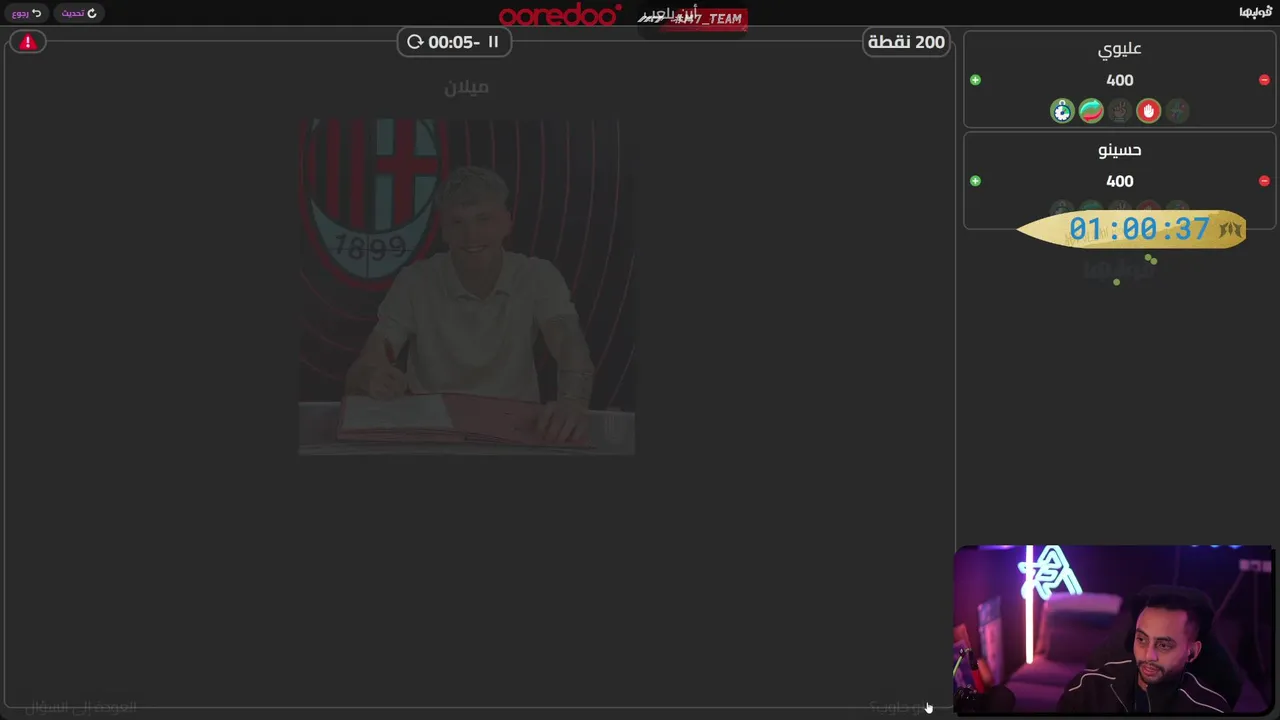
Task: Click the team name حسينو
Action: (x=1120, y=150)
